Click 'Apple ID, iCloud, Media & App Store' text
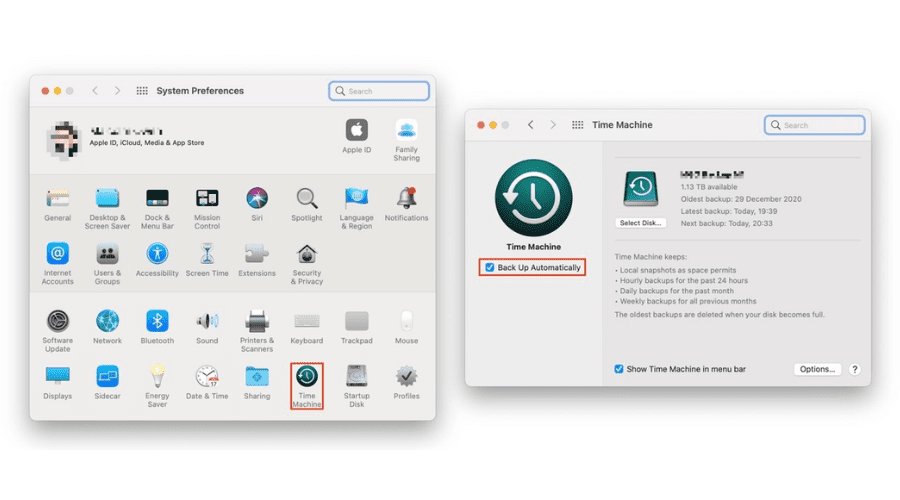 coord(147,143)
